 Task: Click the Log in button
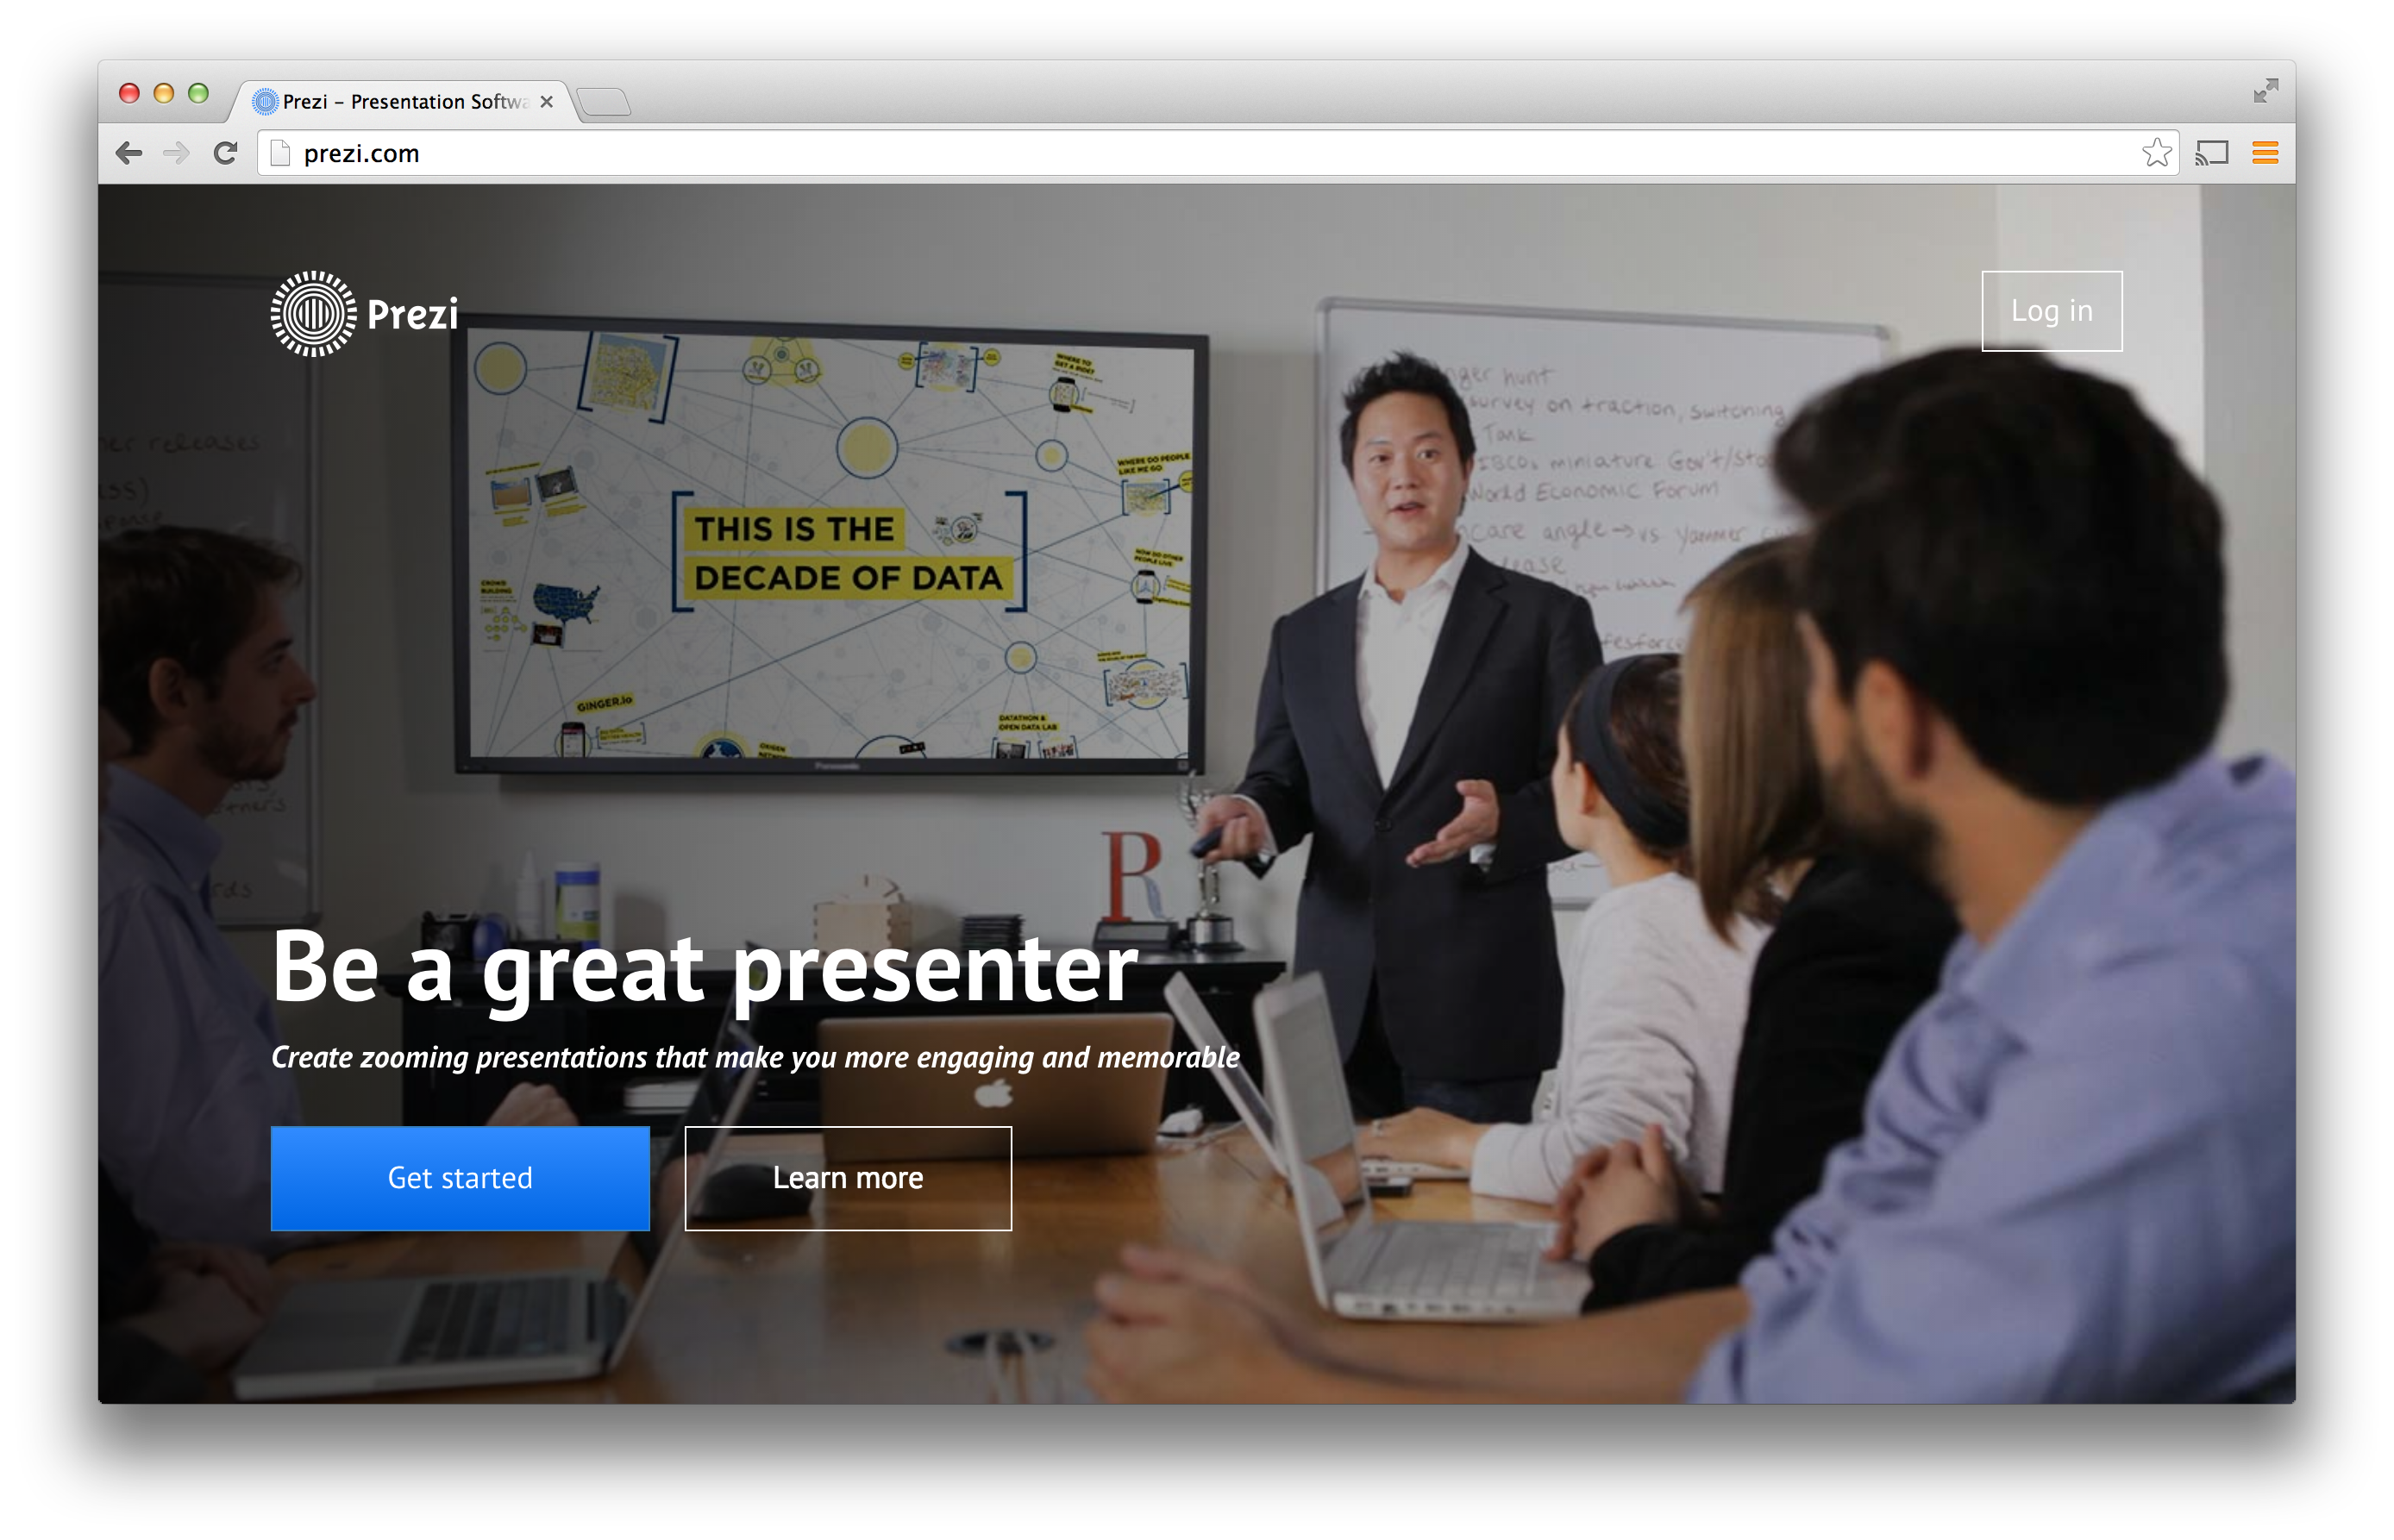[2051, 311]
